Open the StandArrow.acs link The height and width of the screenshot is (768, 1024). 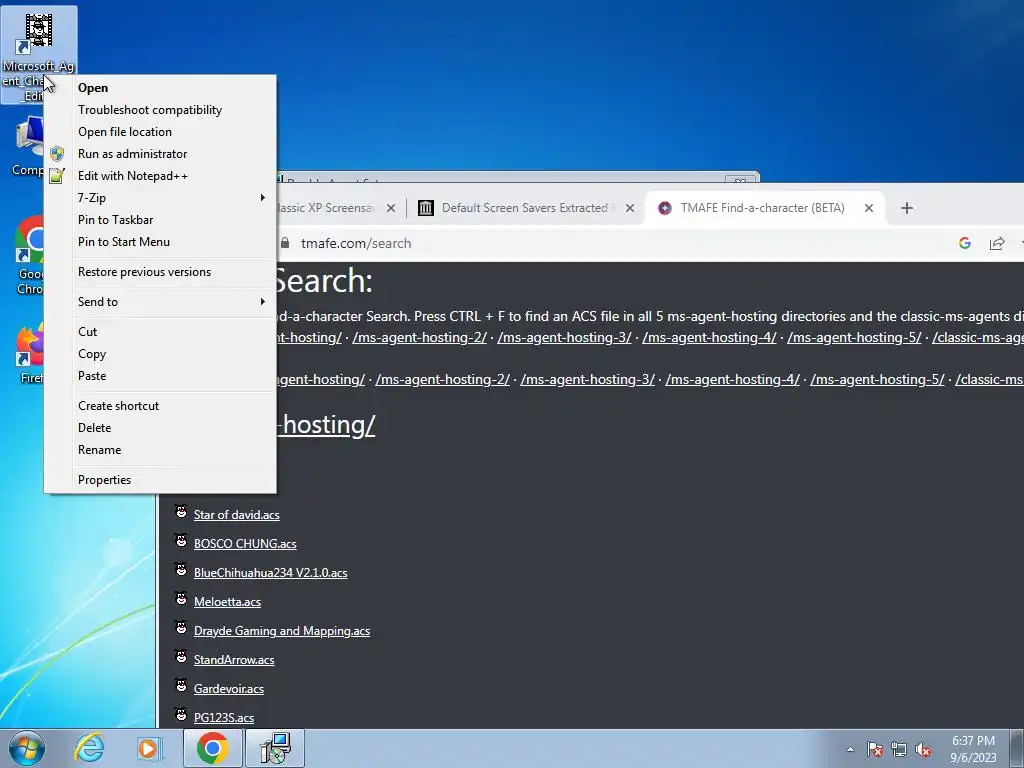point(234,660)
